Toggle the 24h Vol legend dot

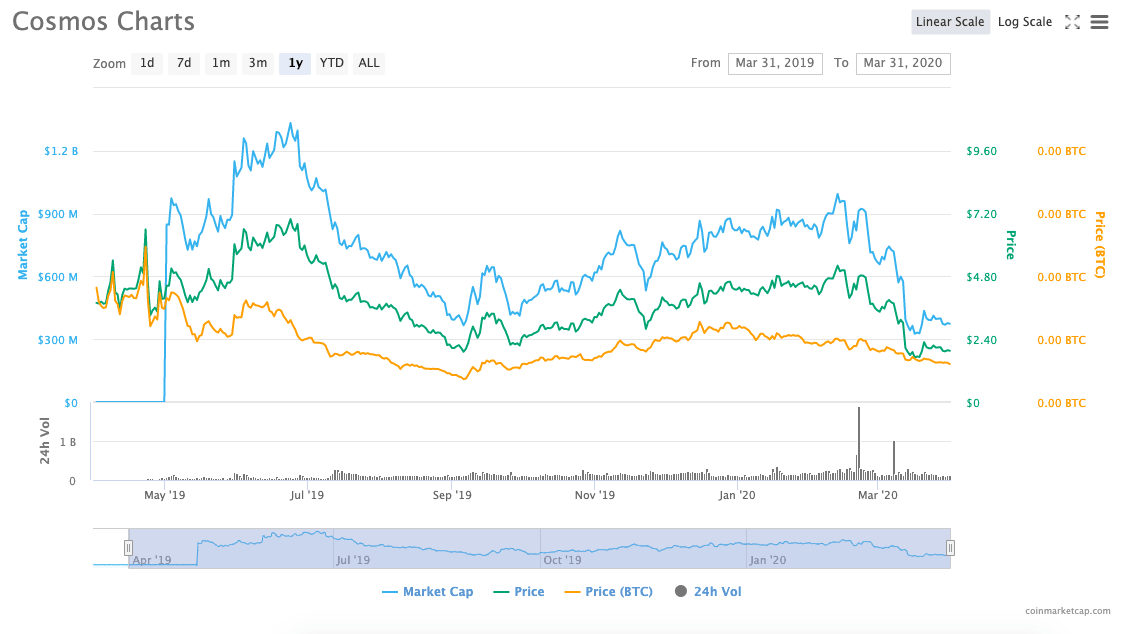coord(681,592)
